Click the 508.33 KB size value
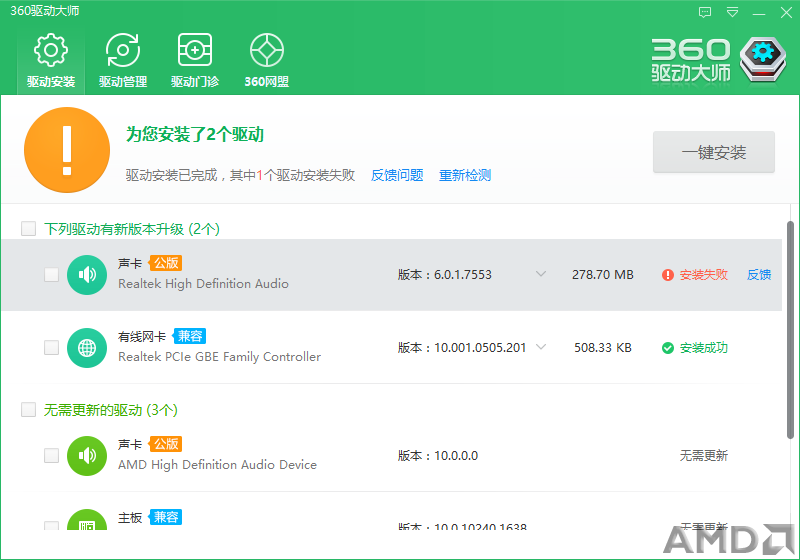 603,348
